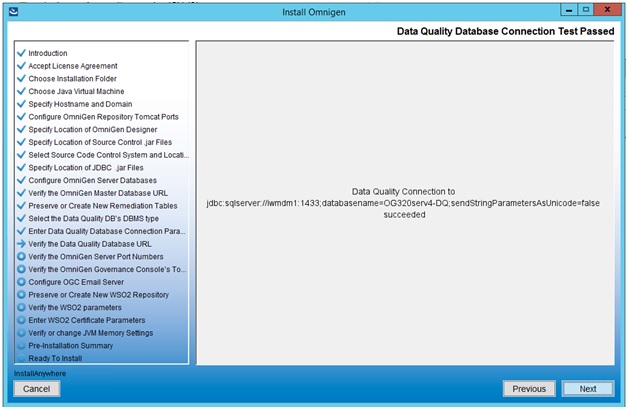Click the current-step arrow beside Verify Data Quality Database URL
The height and width of the screenshot is (409, 628).
tap(22, 244)
